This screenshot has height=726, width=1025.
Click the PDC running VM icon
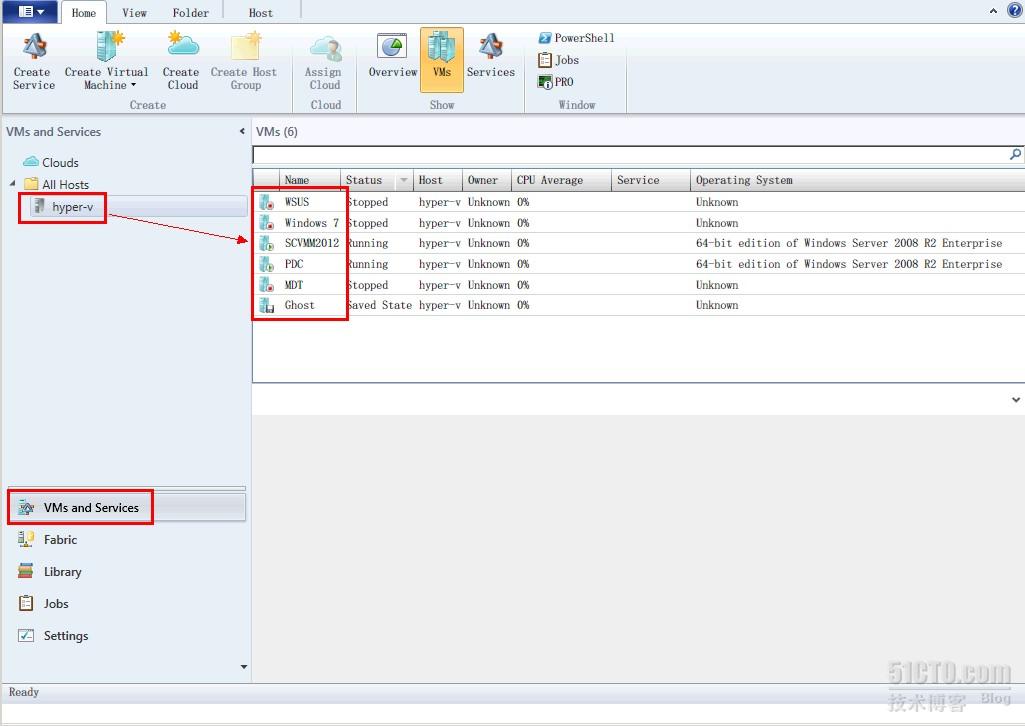(266, 265)
